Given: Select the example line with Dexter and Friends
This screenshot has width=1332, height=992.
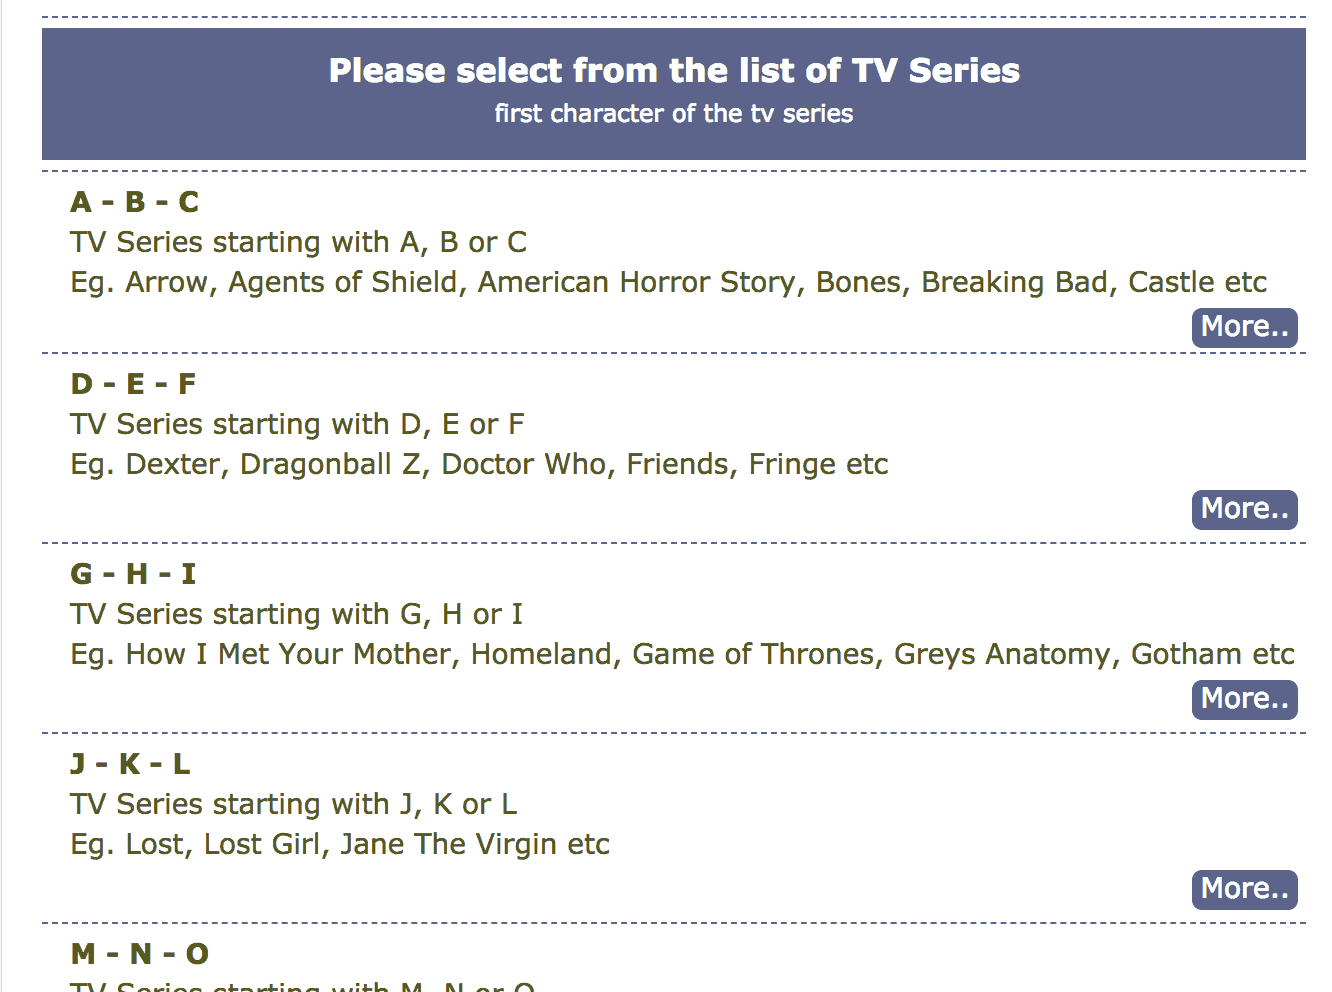Looking at the screenshot, I should click(479, 464).
